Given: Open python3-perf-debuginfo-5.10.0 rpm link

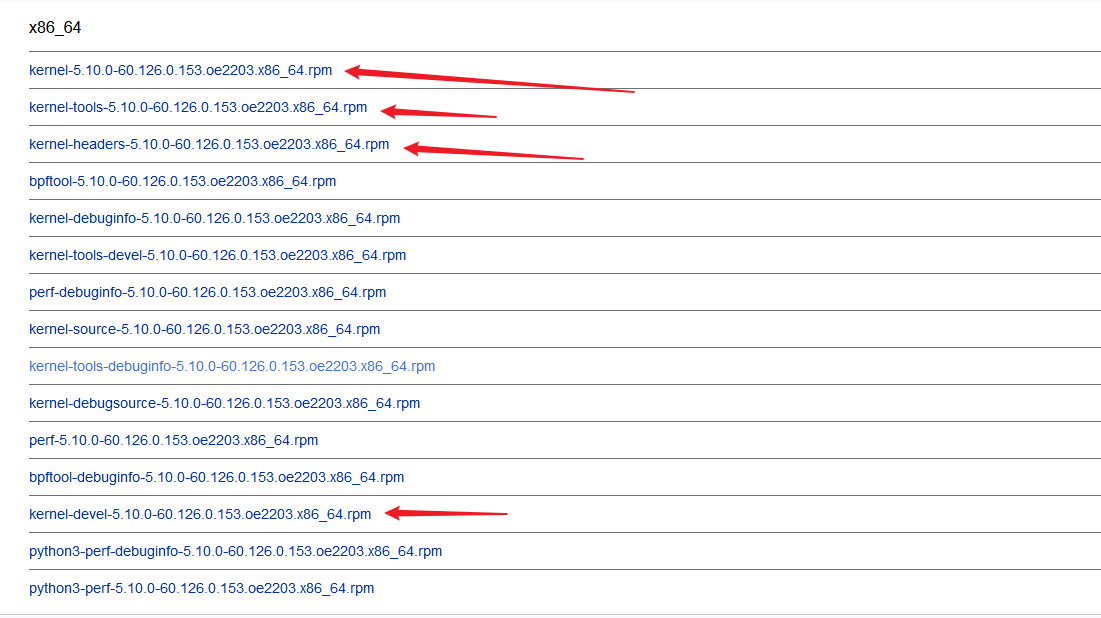Looking at the screenshot, I should tap(235, 551).
